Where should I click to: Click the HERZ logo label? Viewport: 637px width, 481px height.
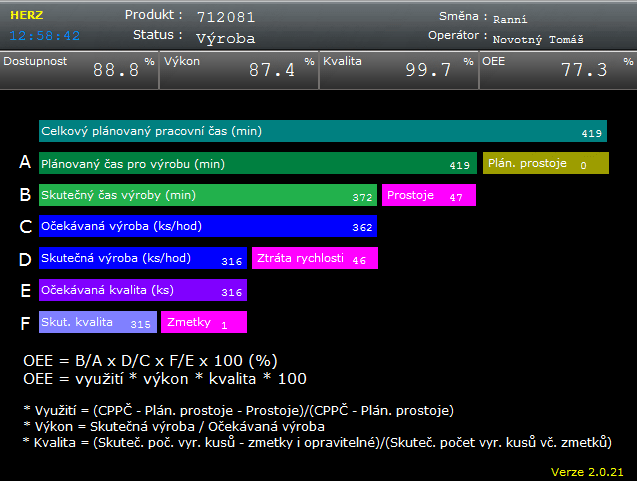click(26, 17)
